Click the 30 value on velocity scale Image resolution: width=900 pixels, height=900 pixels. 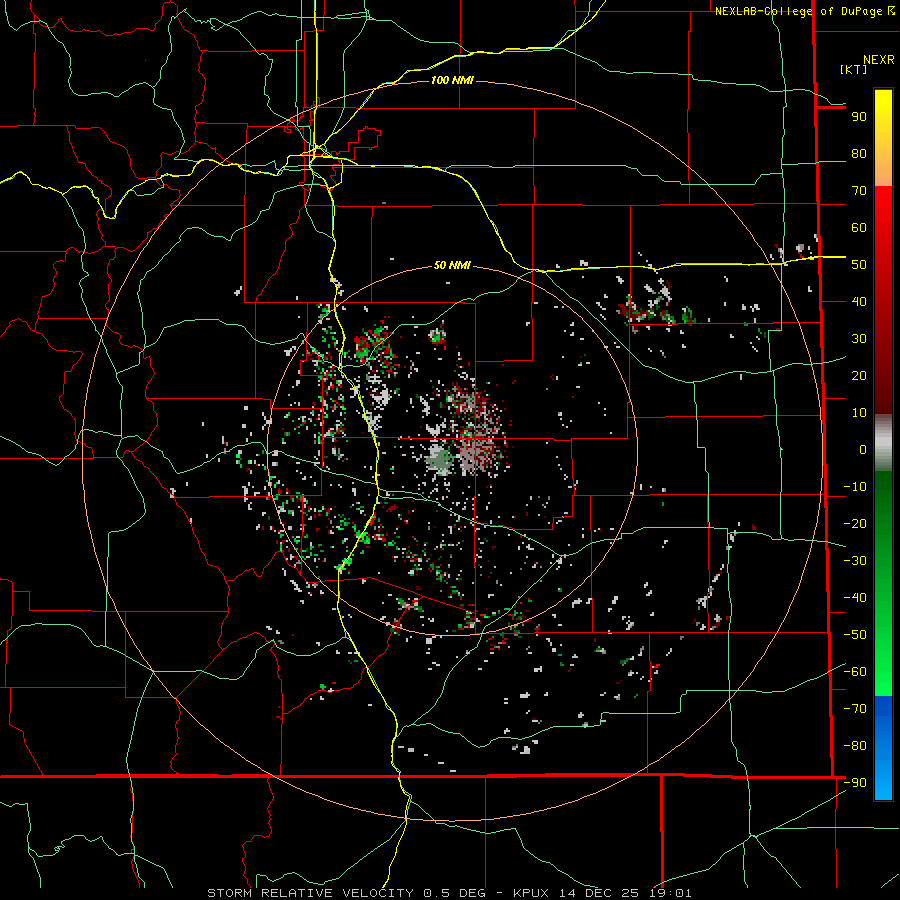tap(859, 339)
